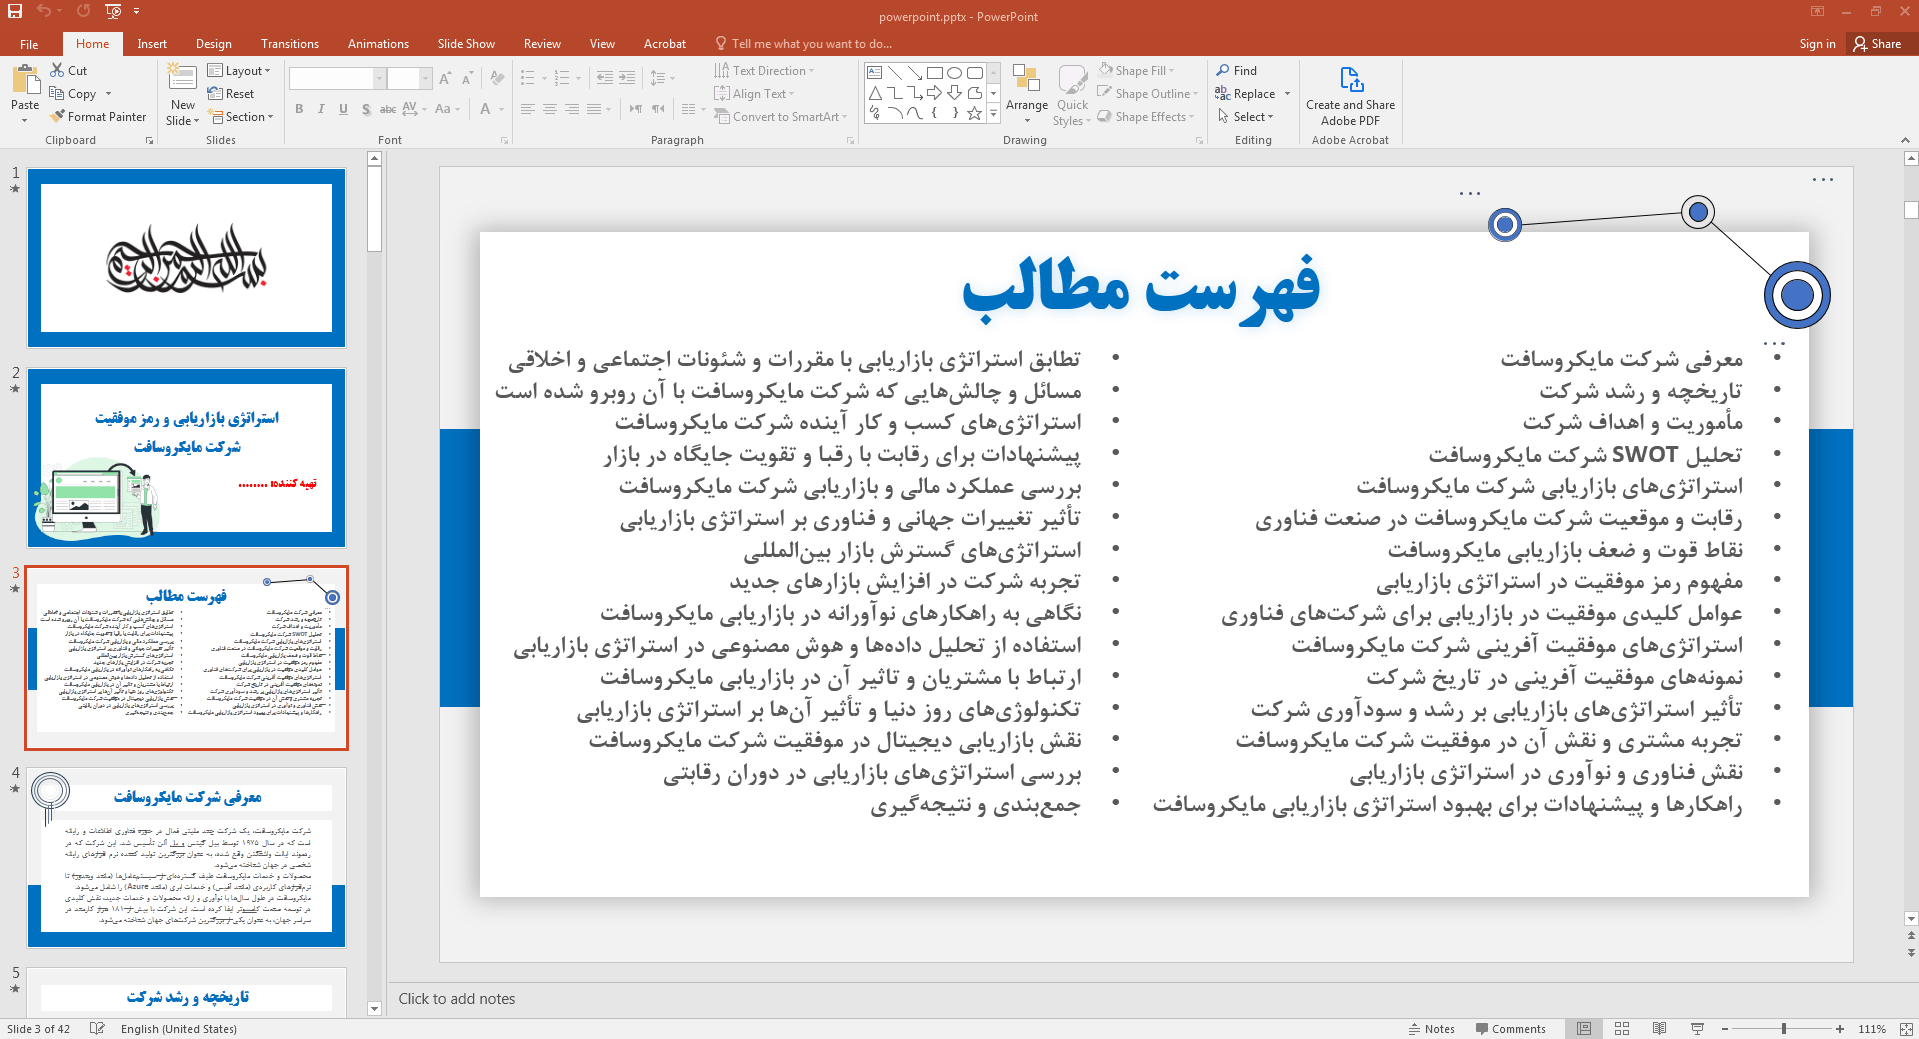Select slide 4 thumbnail
Image resolution: width=1919 pixels, height=1039 pixels.
pyautogui.click(x=187, y=857)
